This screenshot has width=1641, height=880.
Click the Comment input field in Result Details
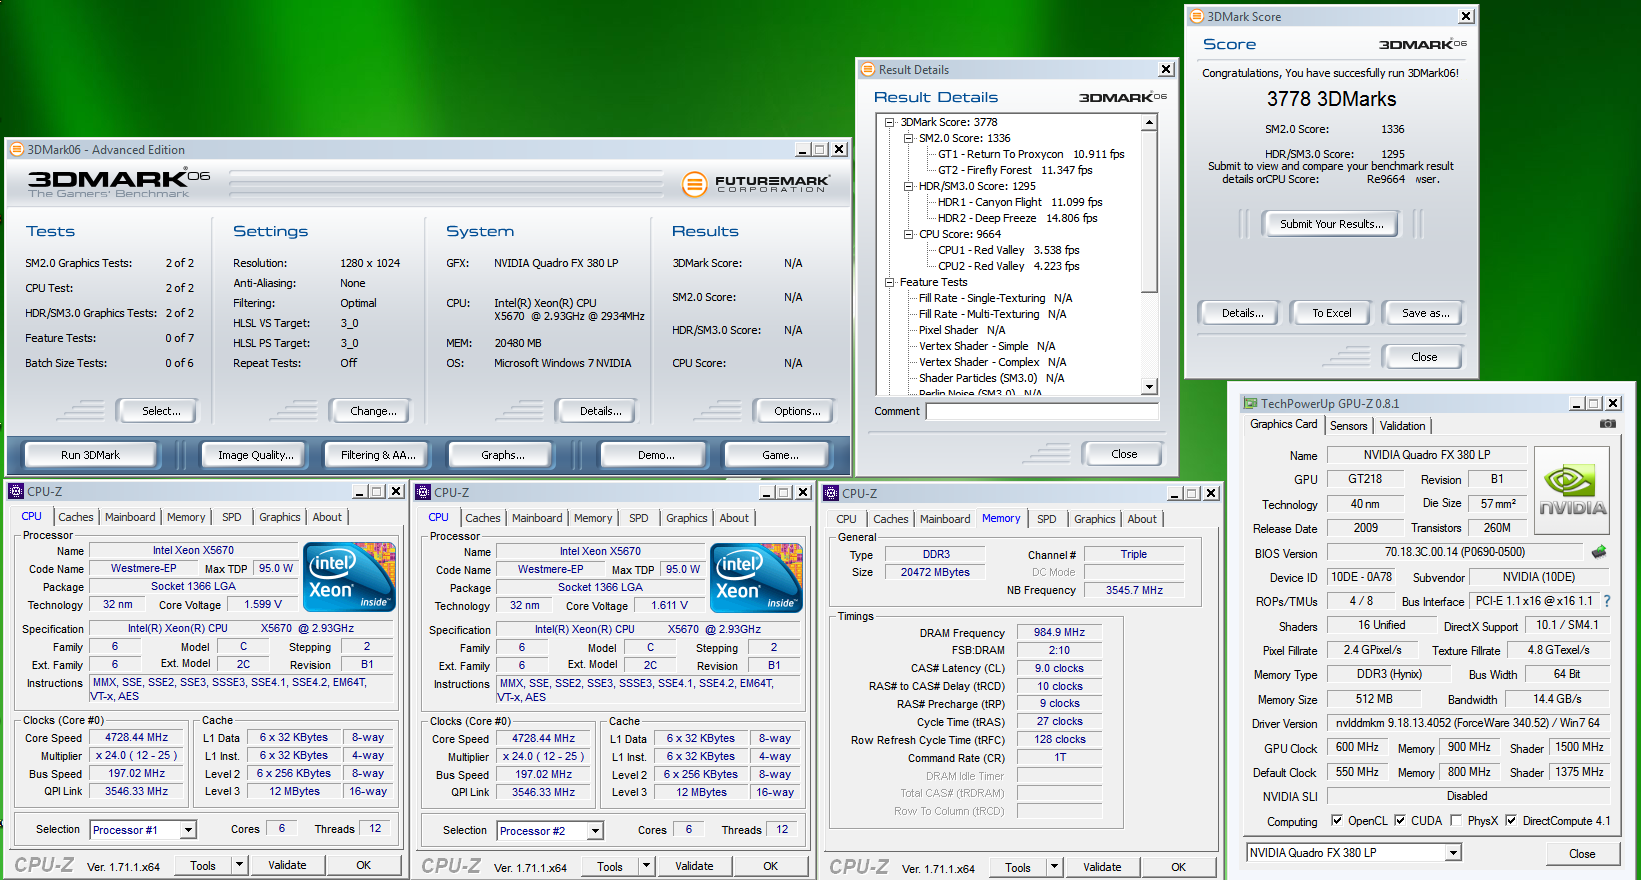(1042, 411)
